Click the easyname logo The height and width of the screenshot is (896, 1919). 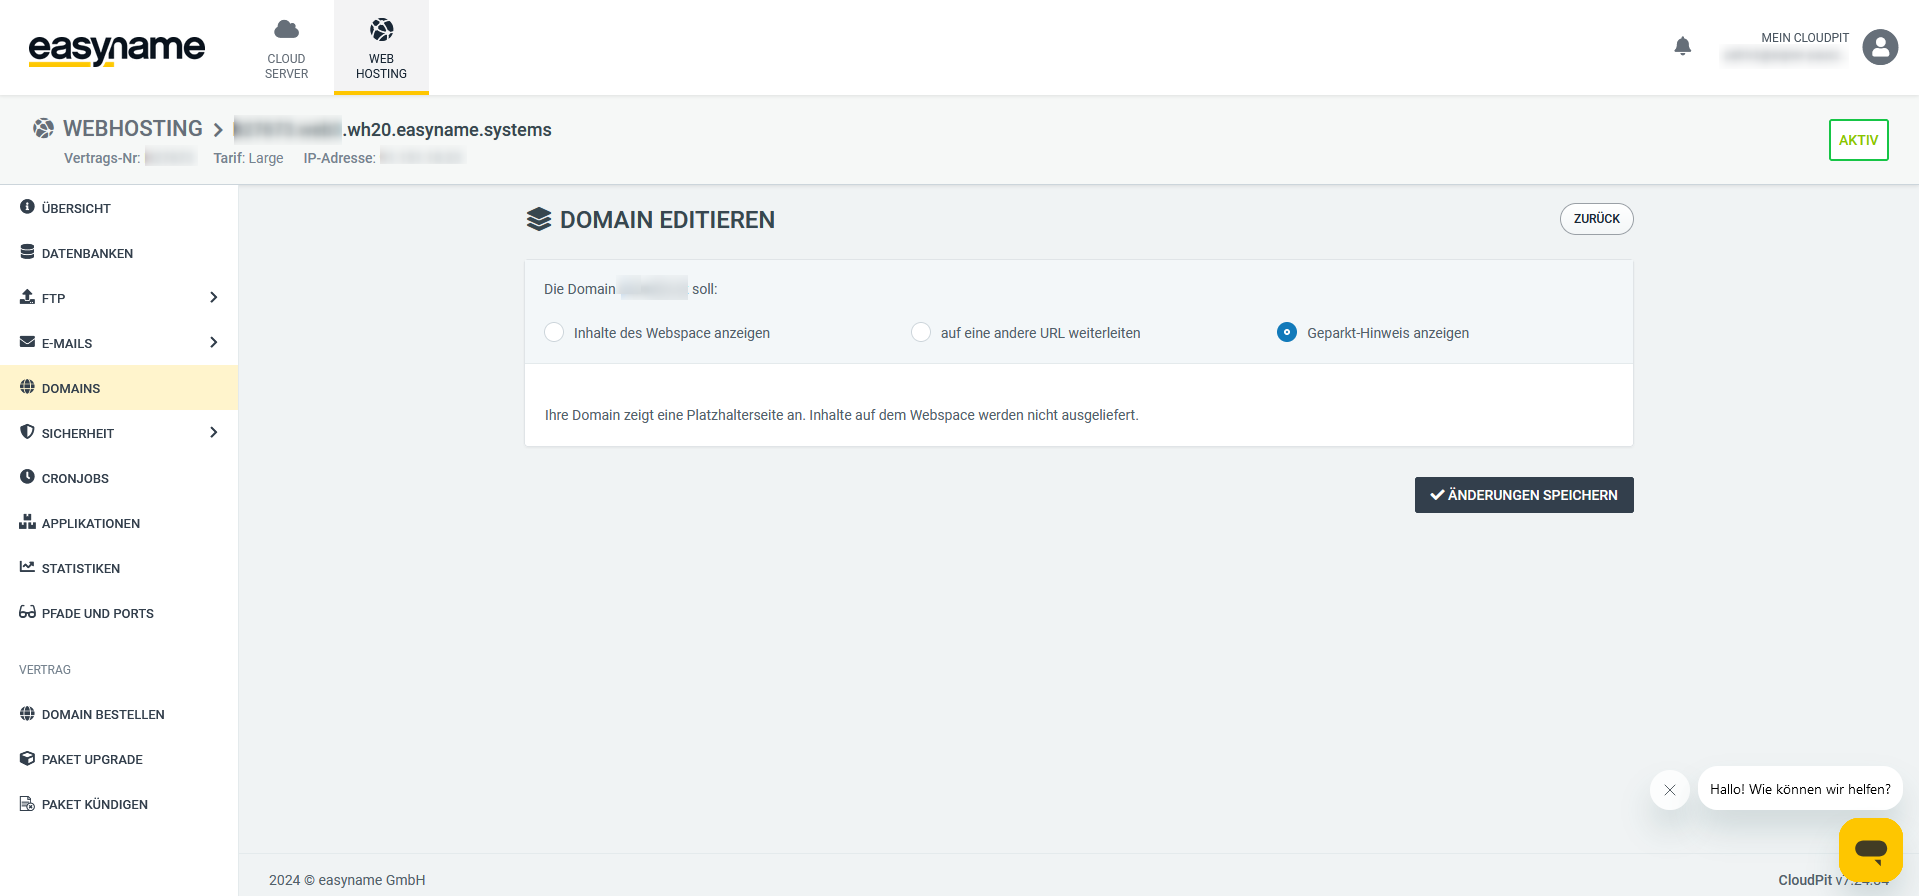click(116, 48)
